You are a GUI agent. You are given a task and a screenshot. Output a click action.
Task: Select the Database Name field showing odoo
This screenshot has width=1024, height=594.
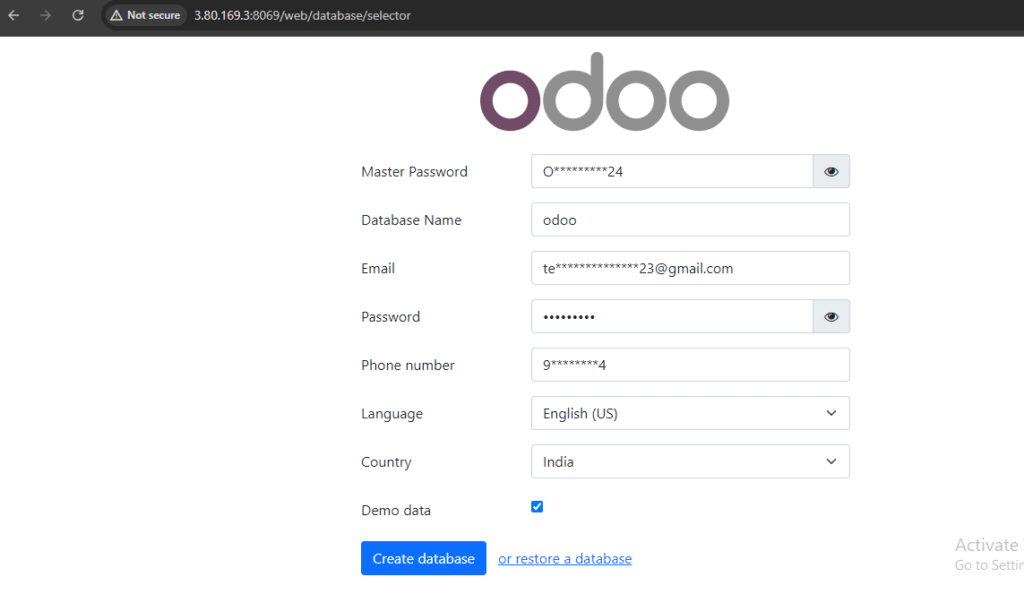pos(690,219)
